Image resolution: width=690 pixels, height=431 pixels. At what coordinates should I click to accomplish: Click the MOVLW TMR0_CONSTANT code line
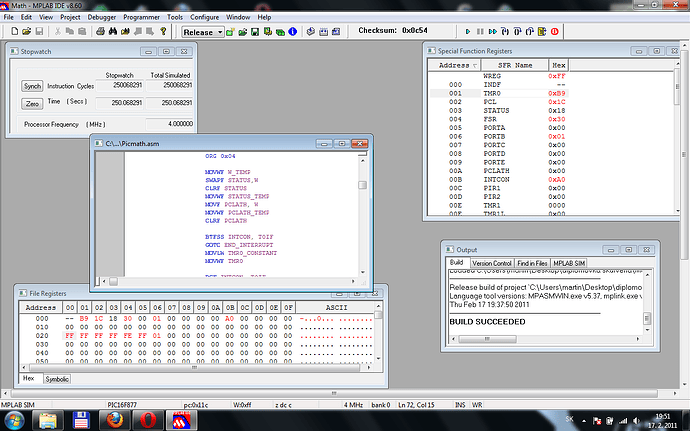(241, 253)
